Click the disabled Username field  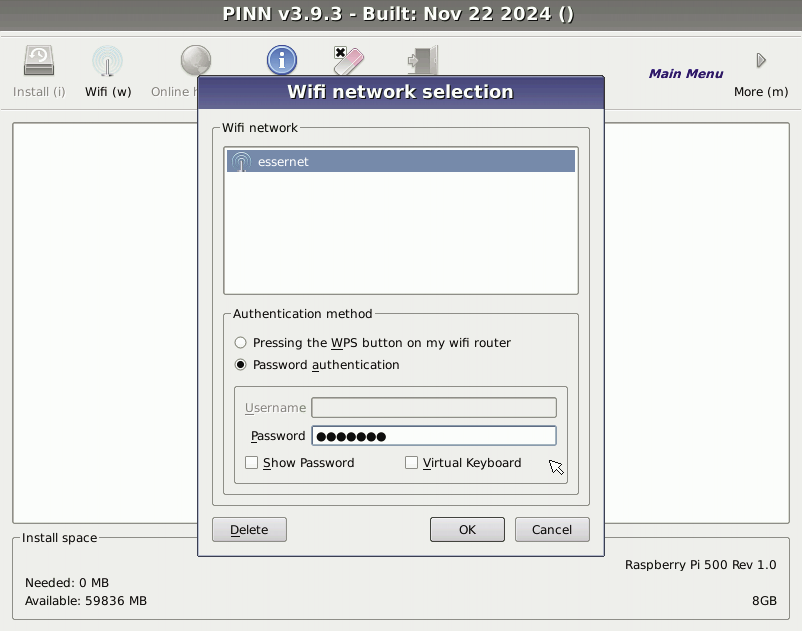tap(434, 407)
